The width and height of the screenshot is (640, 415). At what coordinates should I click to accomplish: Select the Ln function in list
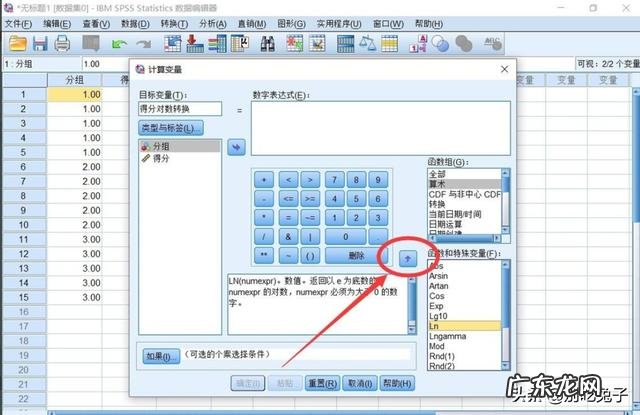point(464,326)
